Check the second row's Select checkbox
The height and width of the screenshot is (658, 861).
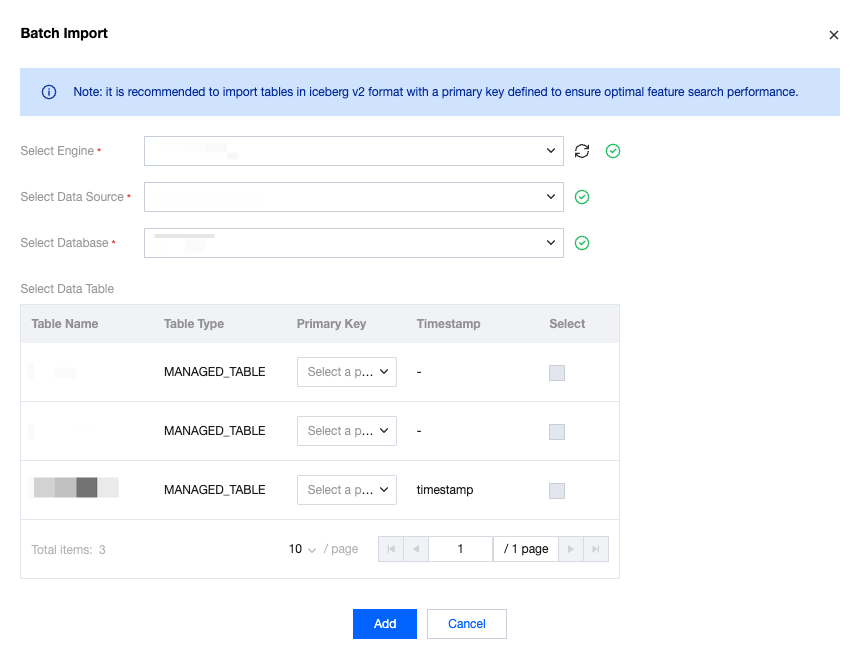(557, 432)
